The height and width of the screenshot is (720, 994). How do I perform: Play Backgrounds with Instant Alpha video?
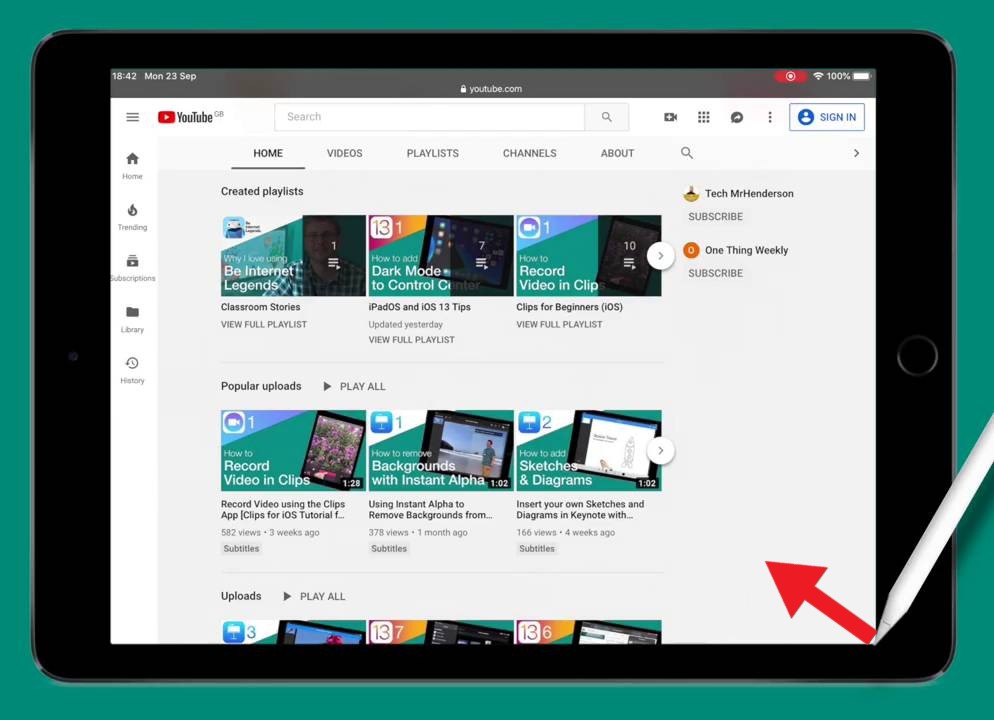pos(441,451)
